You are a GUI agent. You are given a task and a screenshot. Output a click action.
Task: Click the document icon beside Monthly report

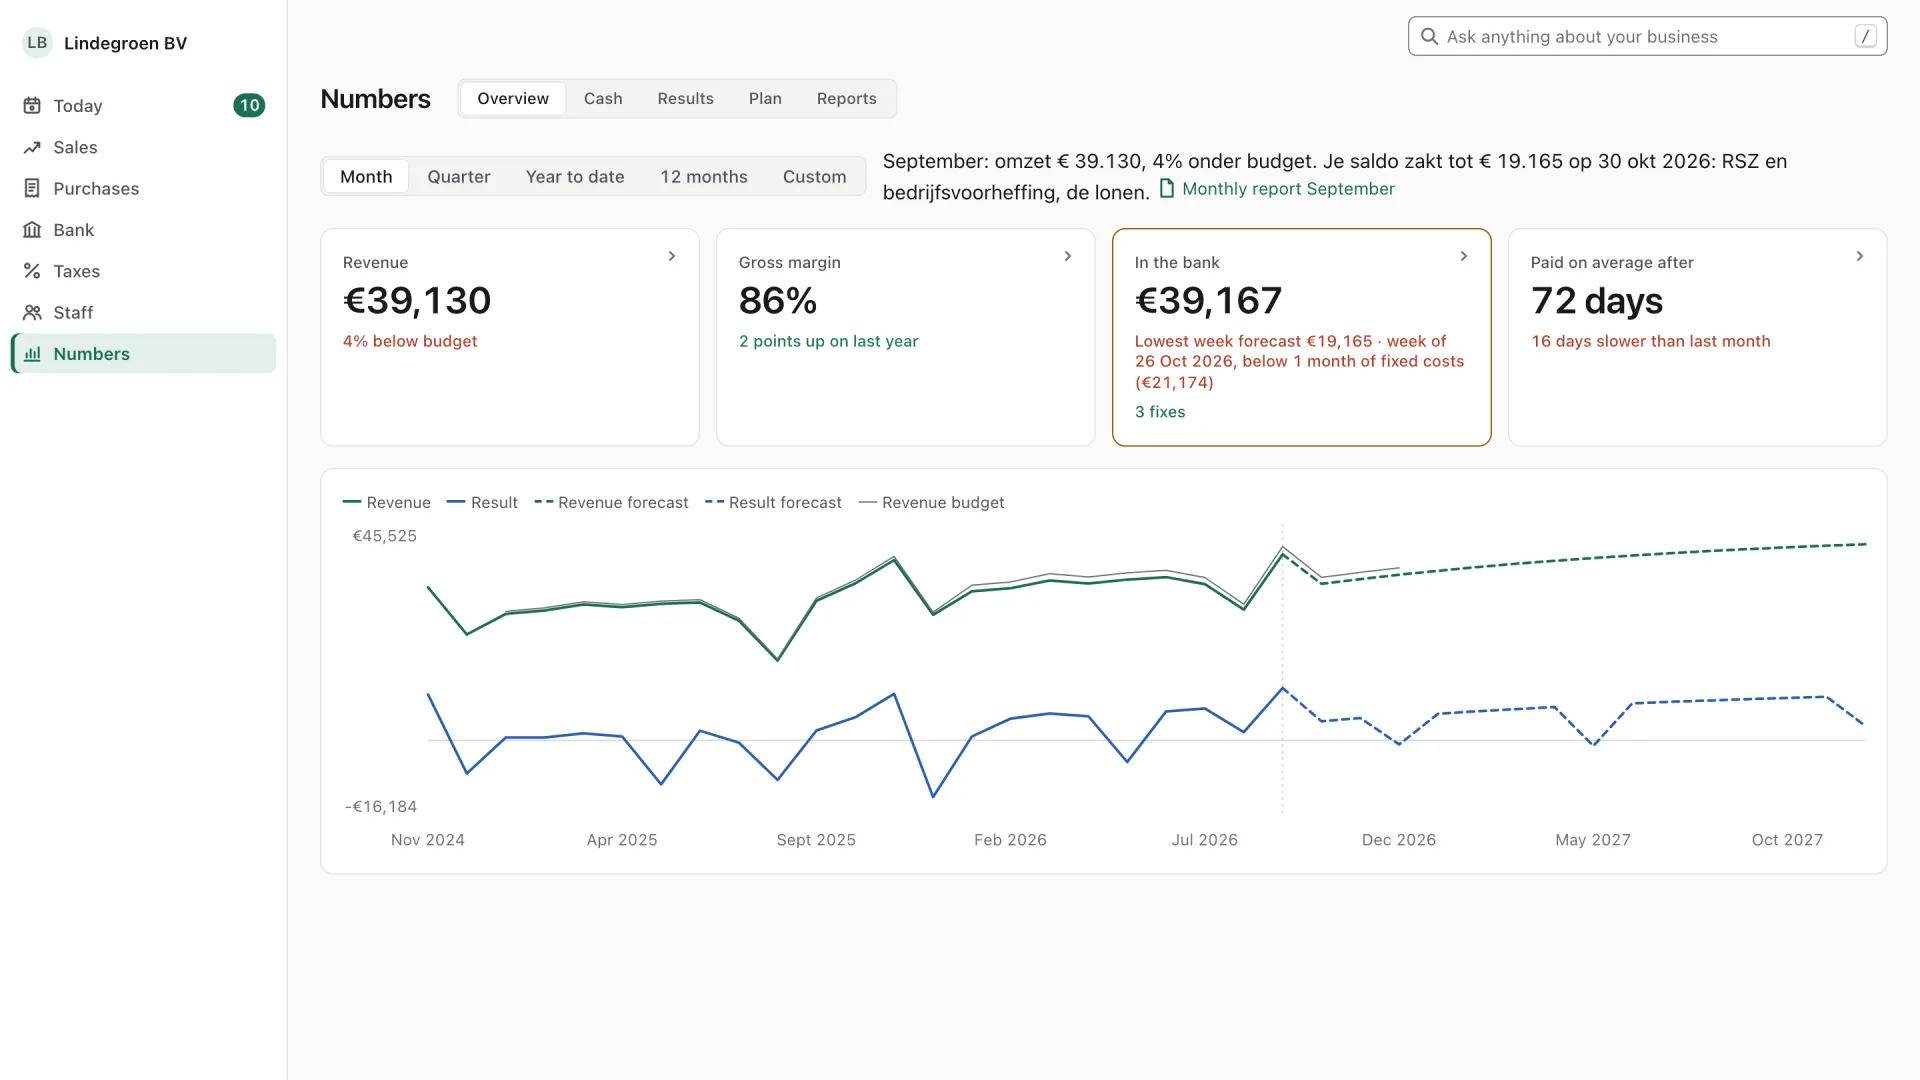[x=1167, y=188]
